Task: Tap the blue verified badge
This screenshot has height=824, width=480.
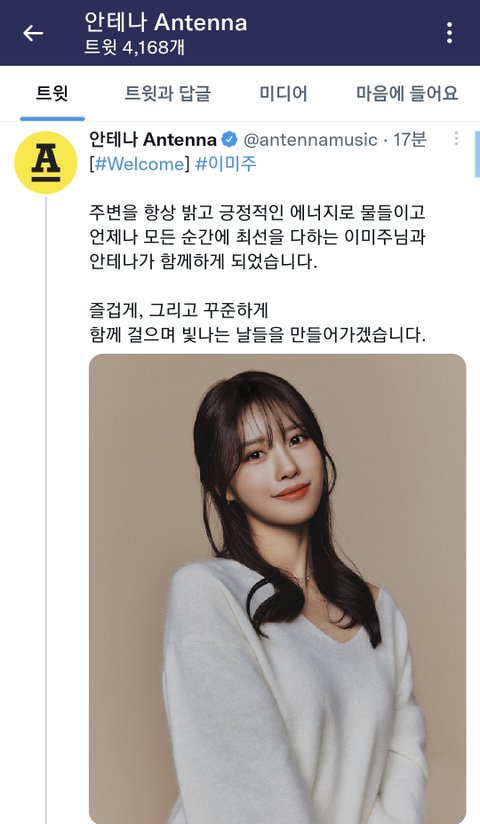Action: point(230,140)
